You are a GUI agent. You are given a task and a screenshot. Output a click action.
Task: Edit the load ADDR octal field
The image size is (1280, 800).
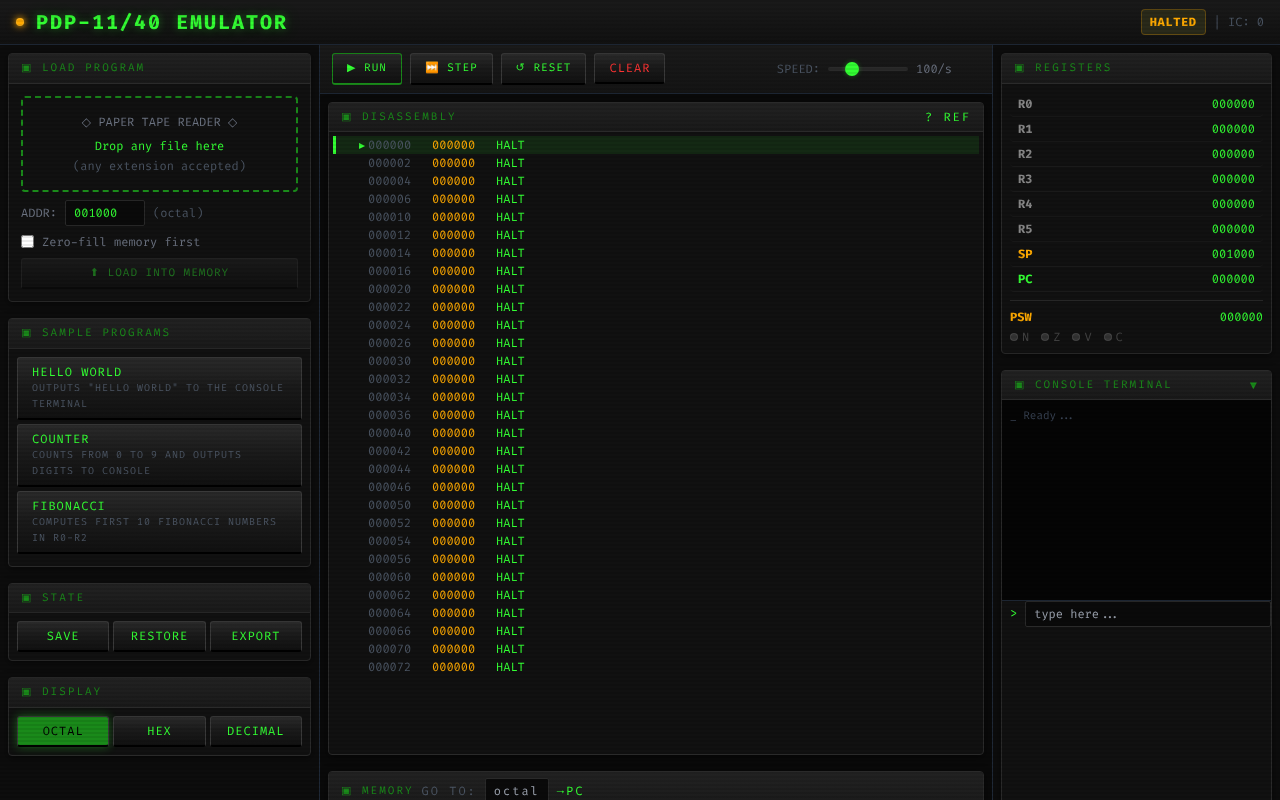pos(105,213)
